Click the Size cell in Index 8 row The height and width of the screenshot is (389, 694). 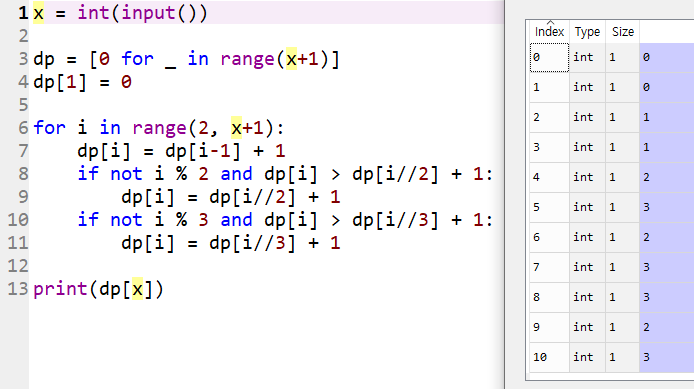[x=622, y=297]
